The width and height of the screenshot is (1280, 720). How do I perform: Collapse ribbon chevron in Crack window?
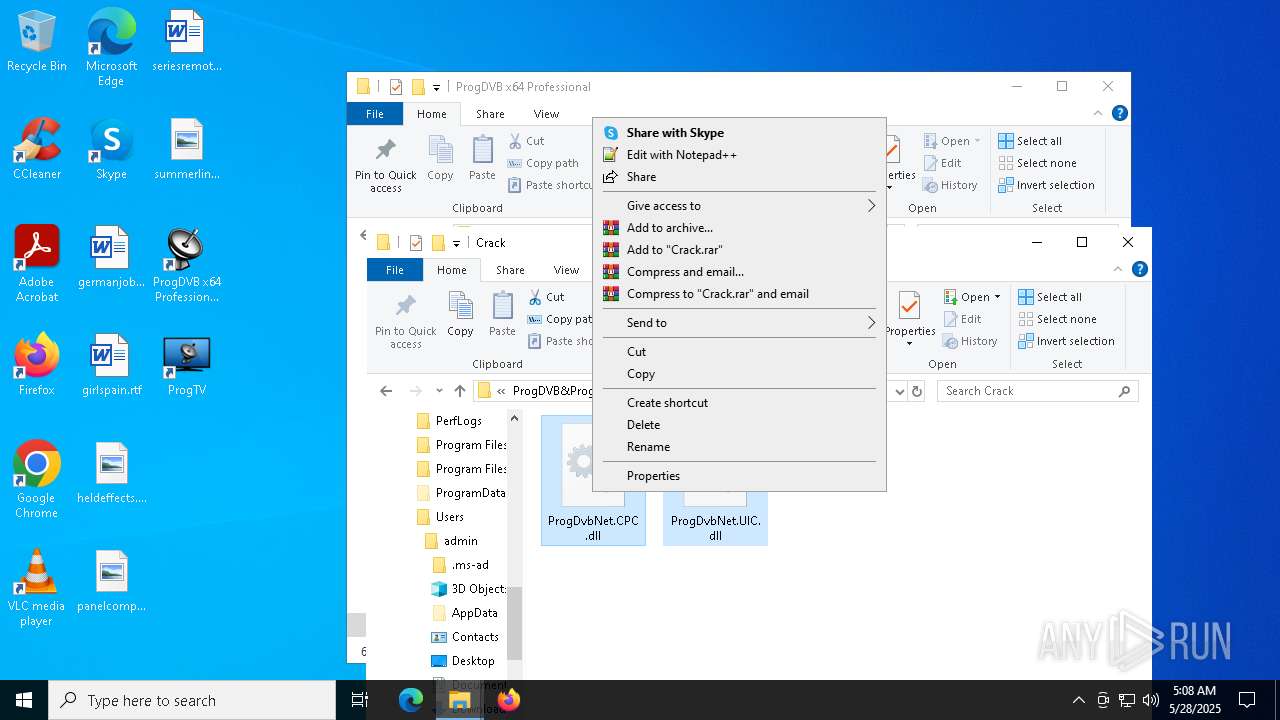coord(1118,269)
